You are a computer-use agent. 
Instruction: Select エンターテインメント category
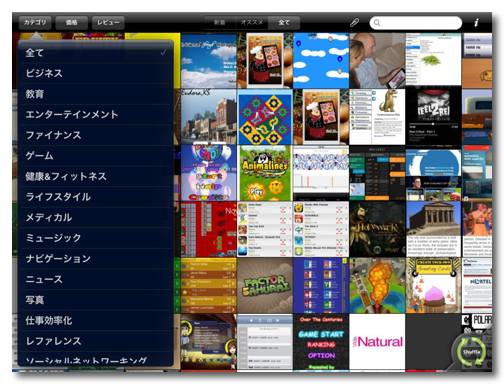pos(96,114)
